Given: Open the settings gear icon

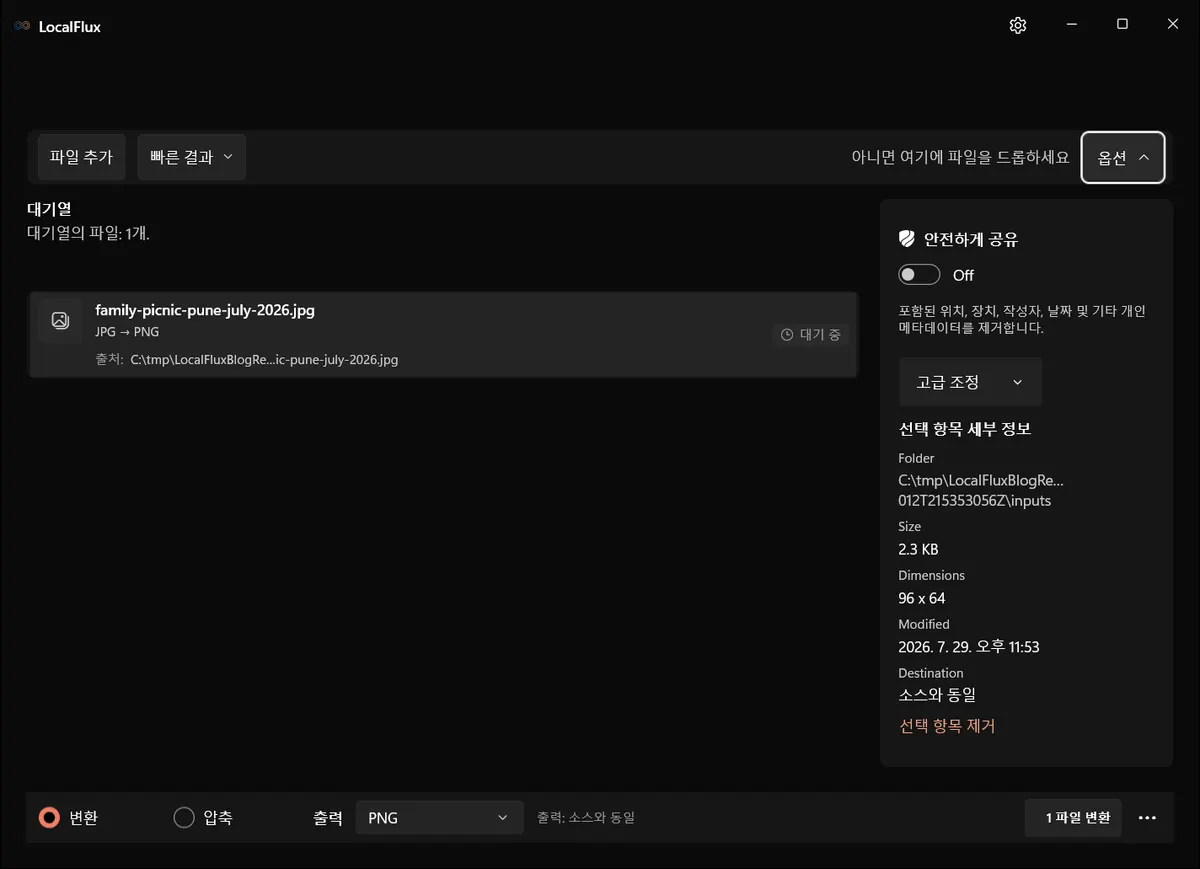Looking at the screenshot, I should click(1018, 26).
